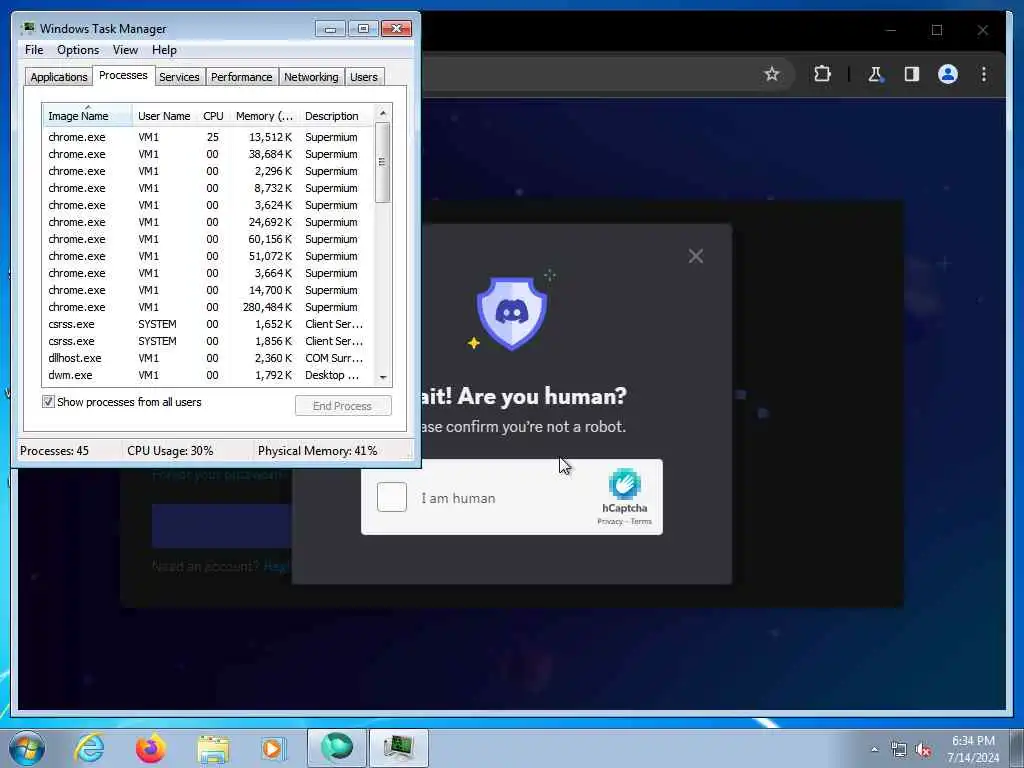Open the Task Manager File menu
This screenshot has width=1024, height=768.
34,50
